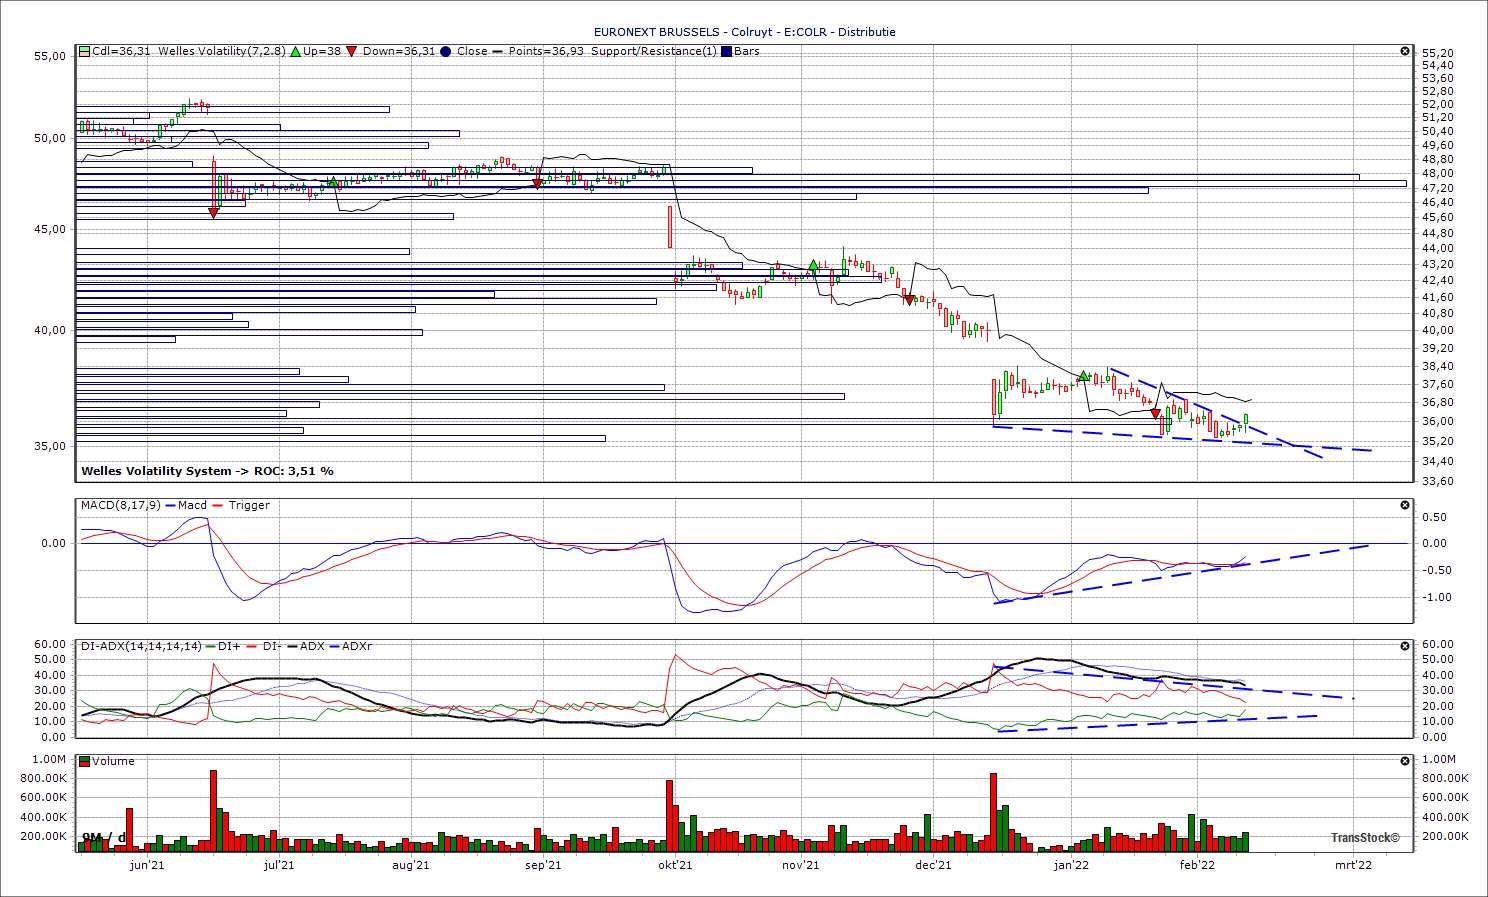Click the 55,20 right price axis label

1437,53
